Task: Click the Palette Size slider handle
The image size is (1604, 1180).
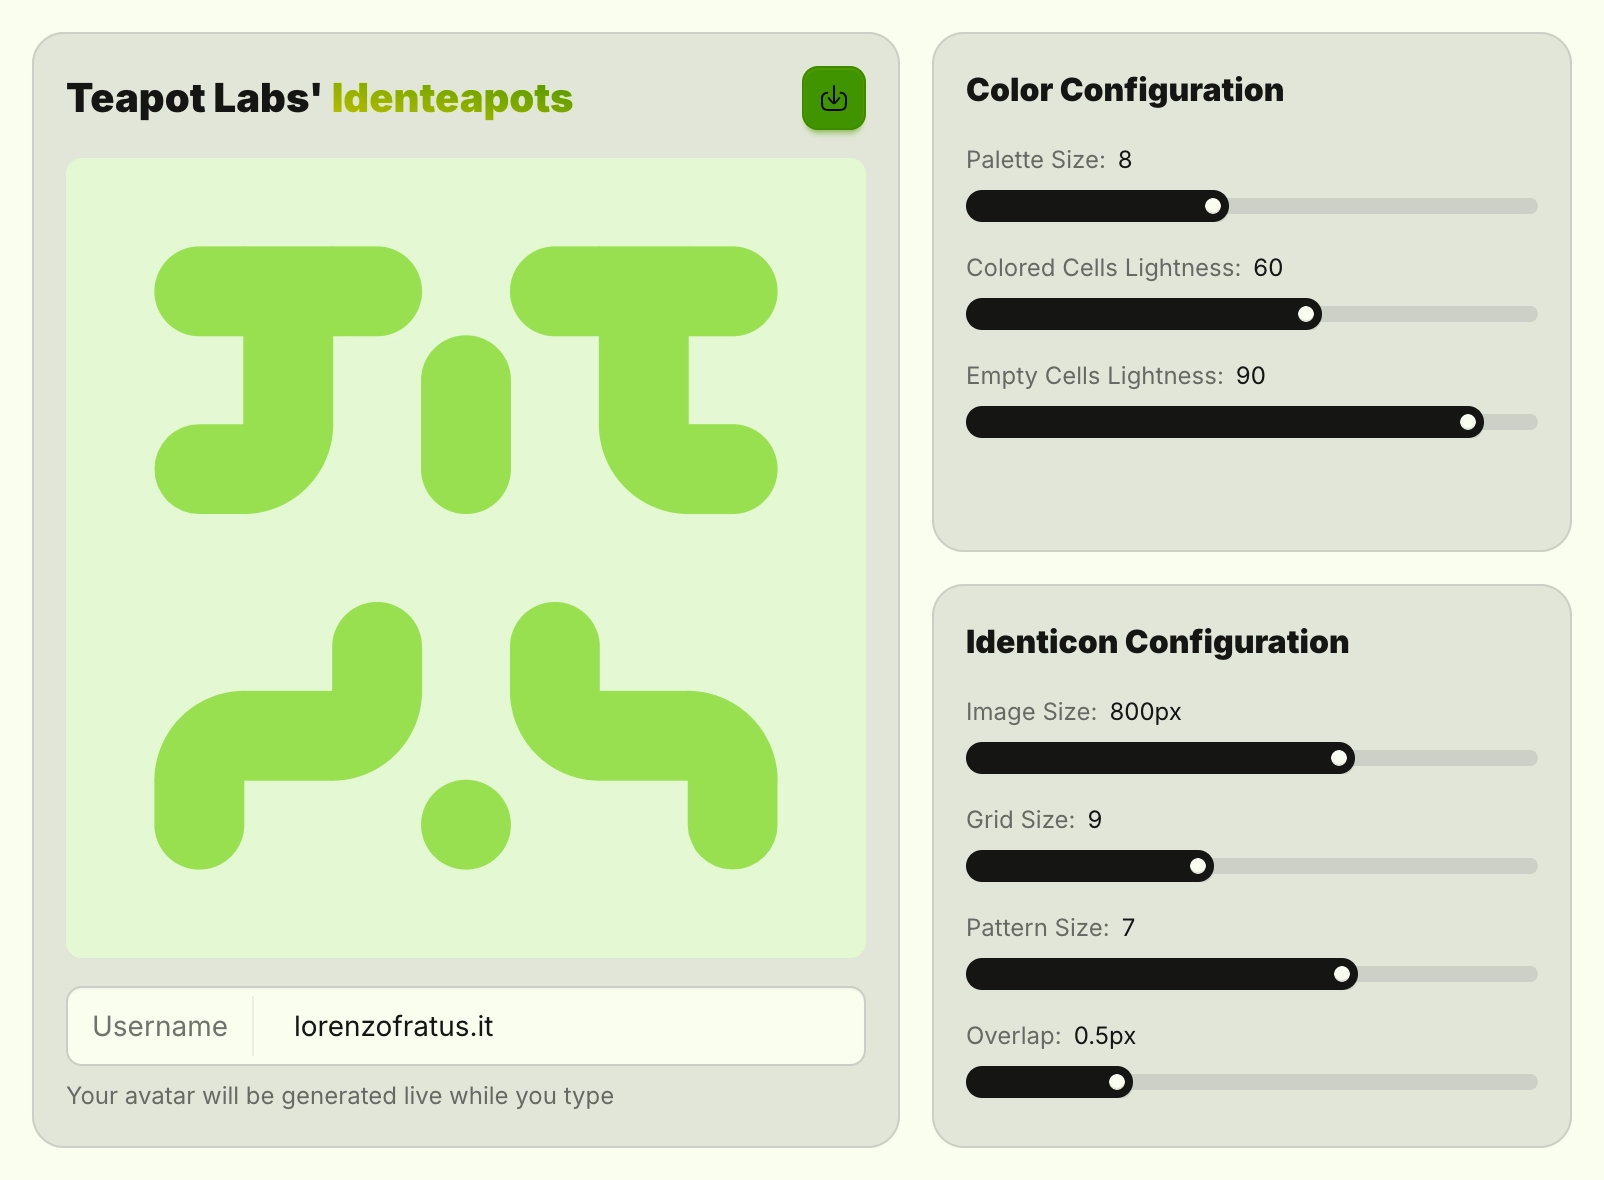Action: tap(1215, 206)
